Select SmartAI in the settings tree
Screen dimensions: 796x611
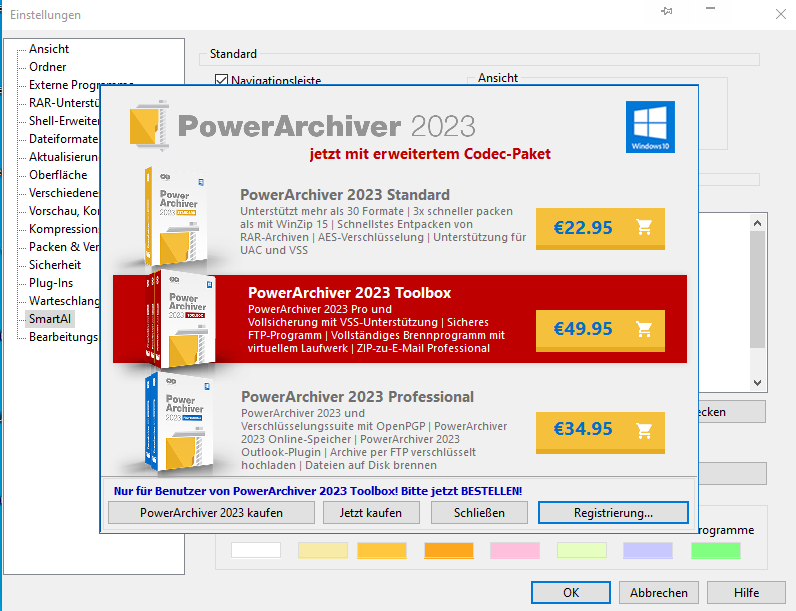click(x=50, y=319)
